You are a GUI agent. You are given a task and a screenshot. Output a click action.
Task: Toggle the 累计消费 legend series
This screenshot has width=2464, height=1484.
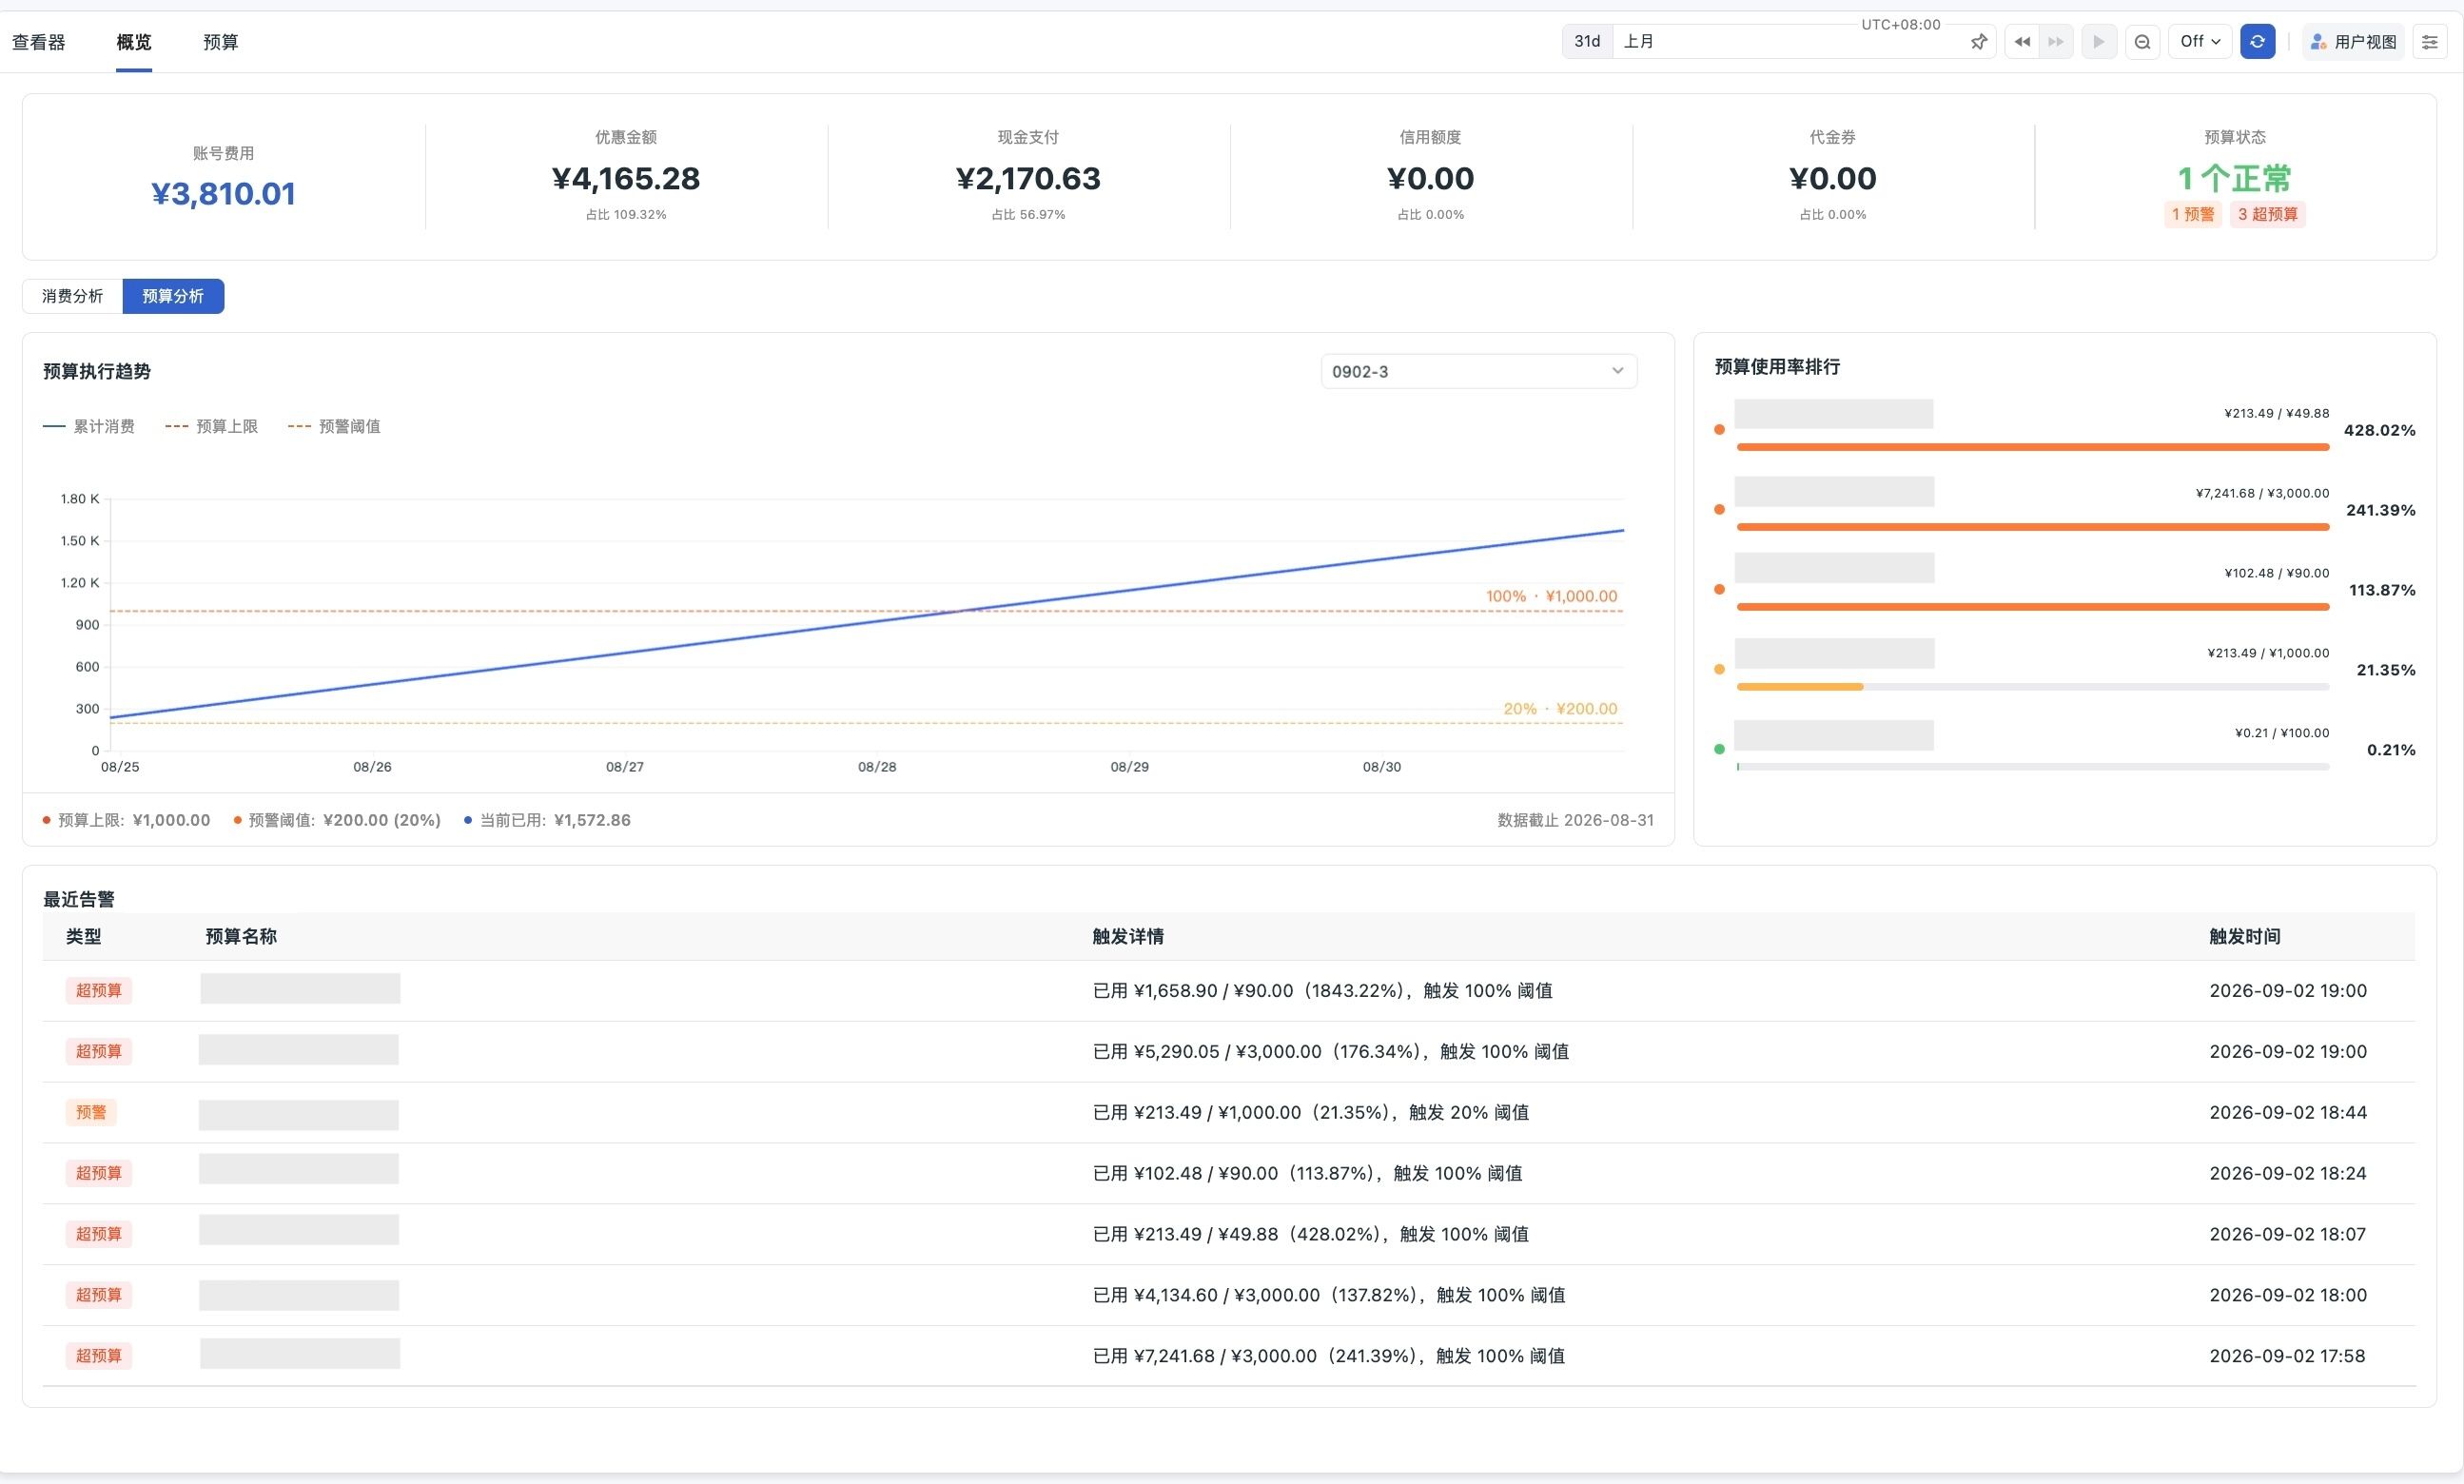click(x=89, y=427)
